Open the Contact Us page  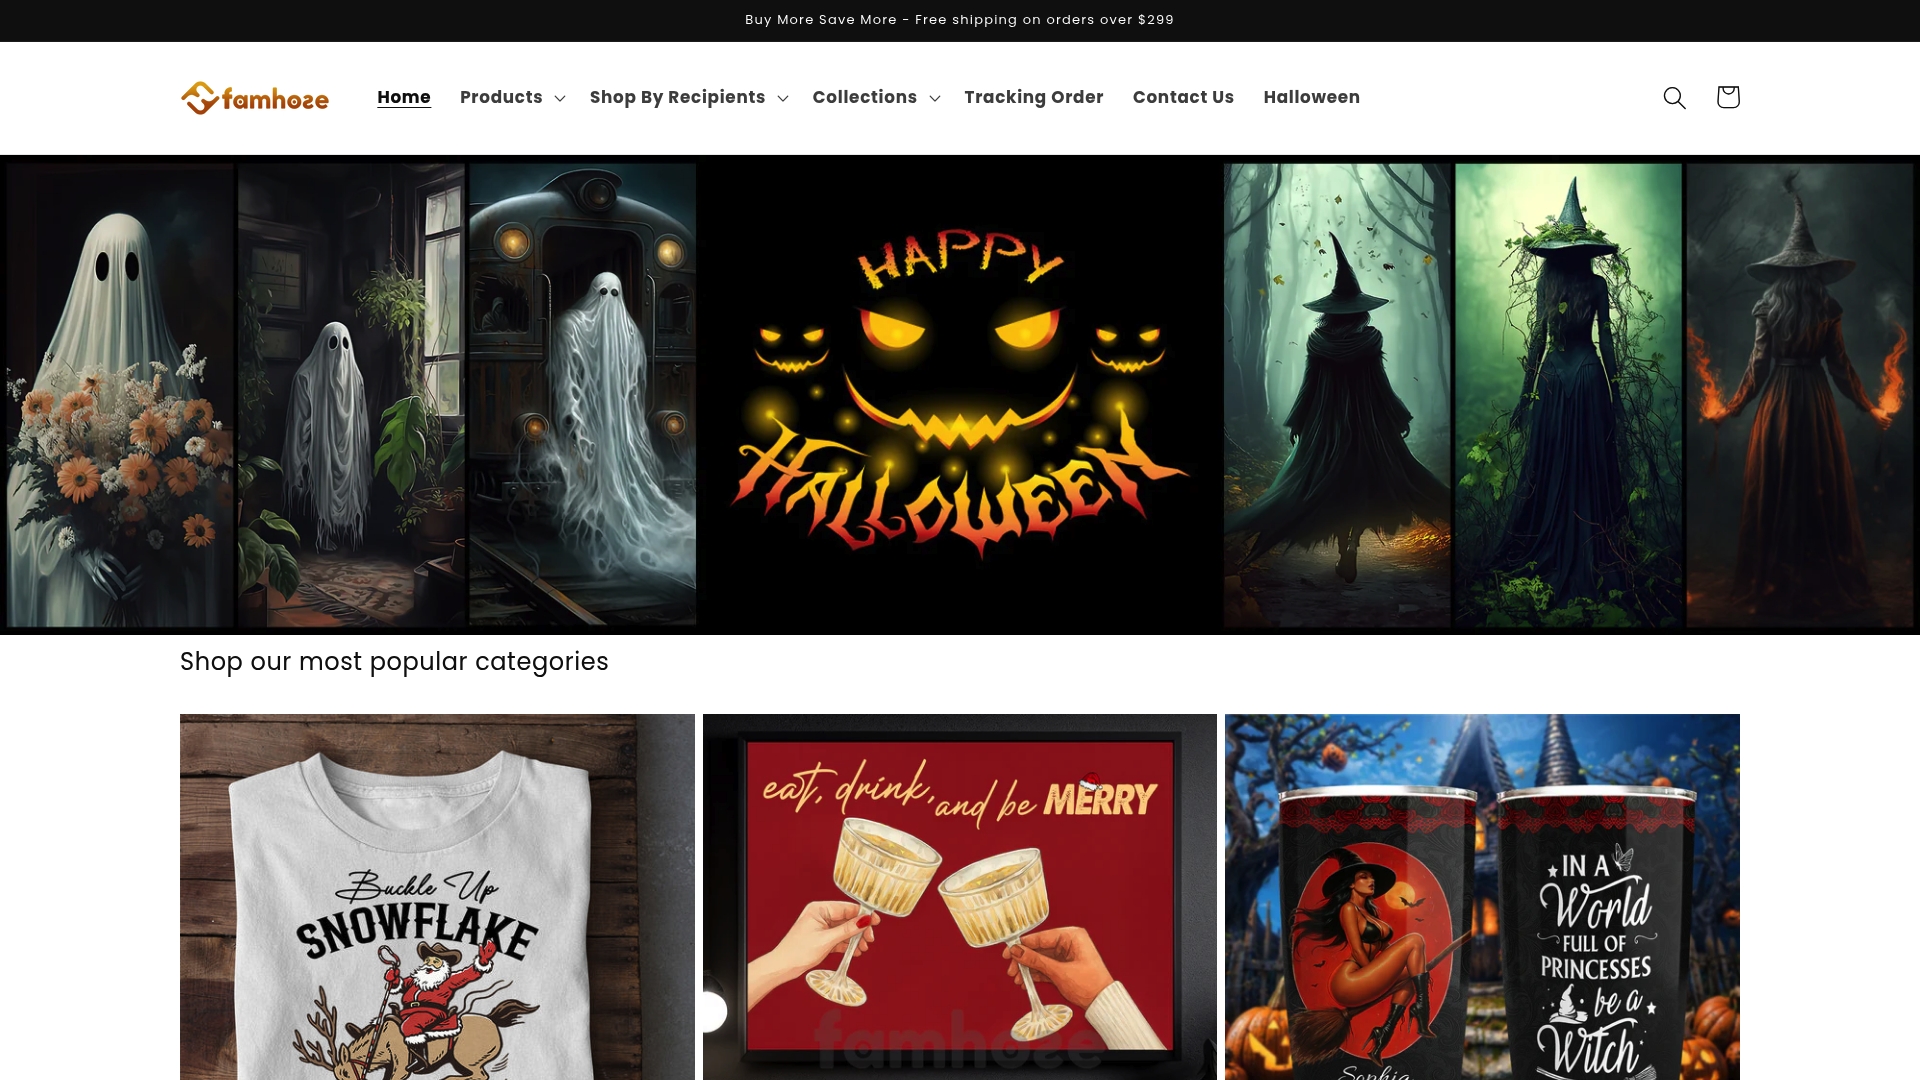(1183, 97)
